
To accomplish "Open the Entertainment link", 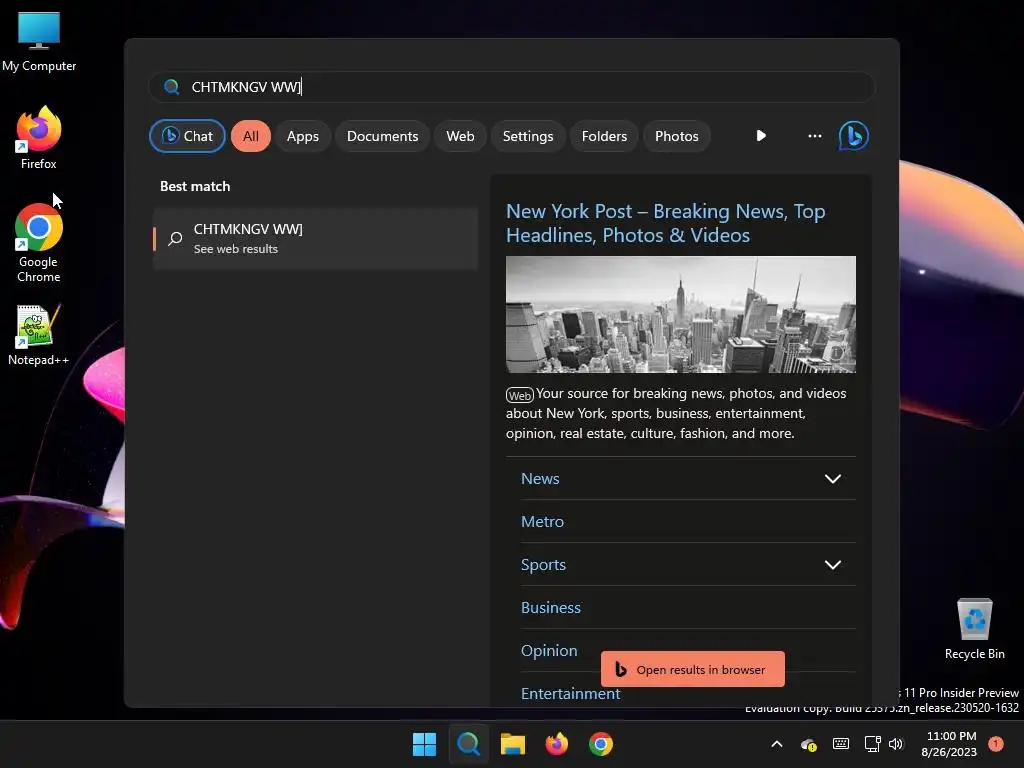I will click(x=570, y=694).
